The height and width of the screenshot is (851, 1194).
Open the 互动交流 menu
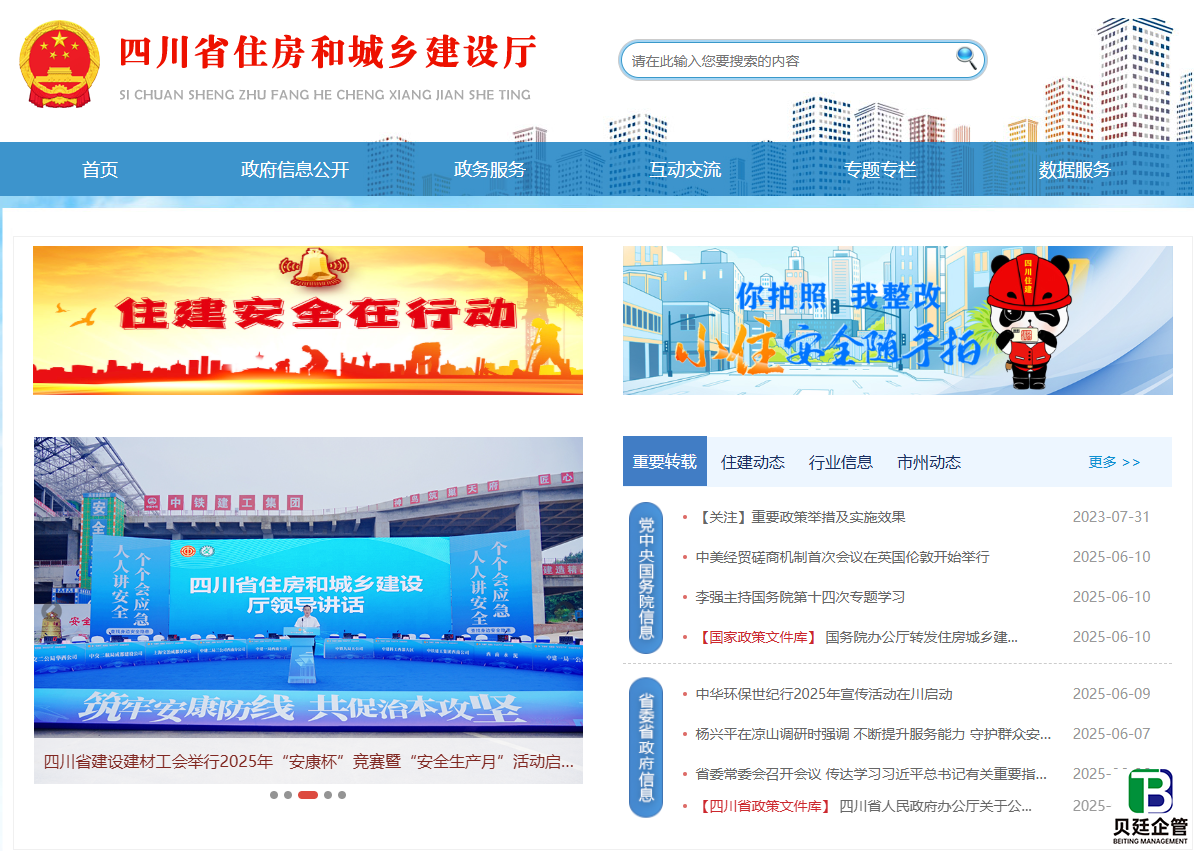click(x=688, y=169)
